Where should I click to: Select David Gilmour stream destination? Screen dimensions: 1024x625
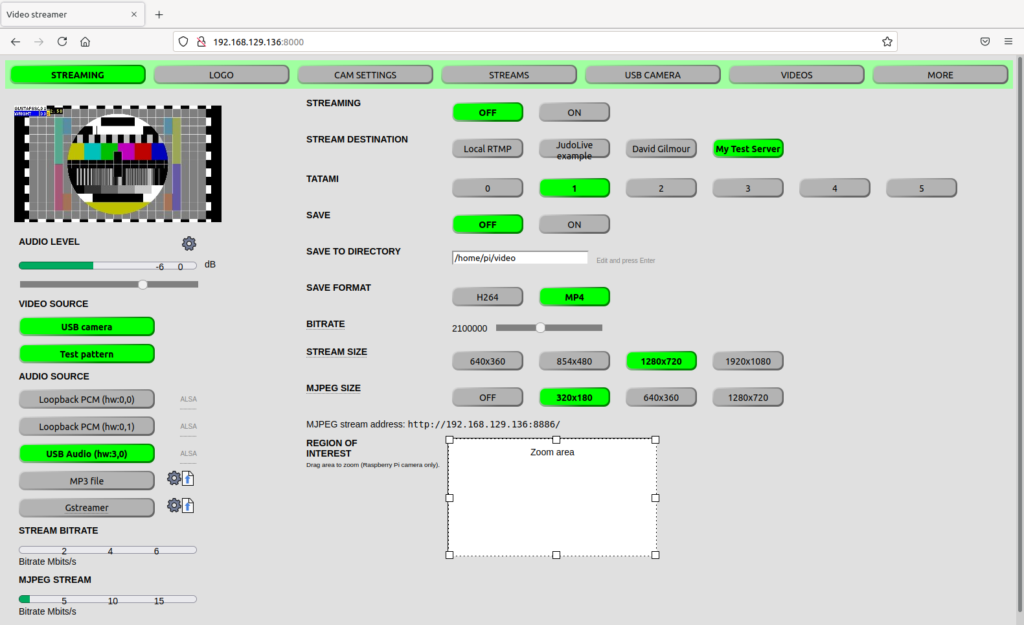(x=661, y=148)
